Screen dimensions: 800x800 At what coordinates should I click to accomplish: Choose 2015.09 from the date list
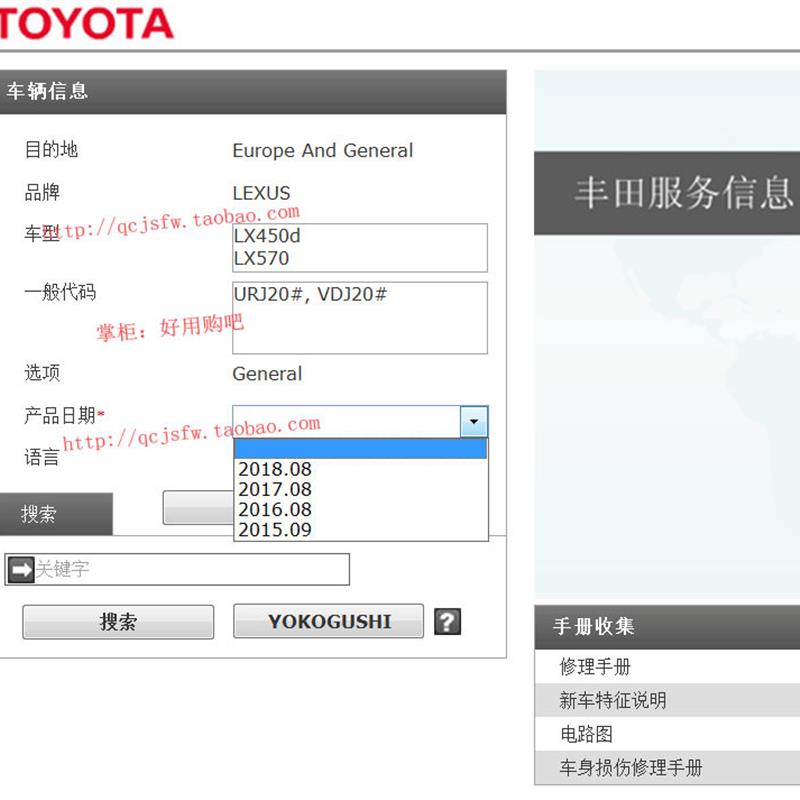pos(360,530)
